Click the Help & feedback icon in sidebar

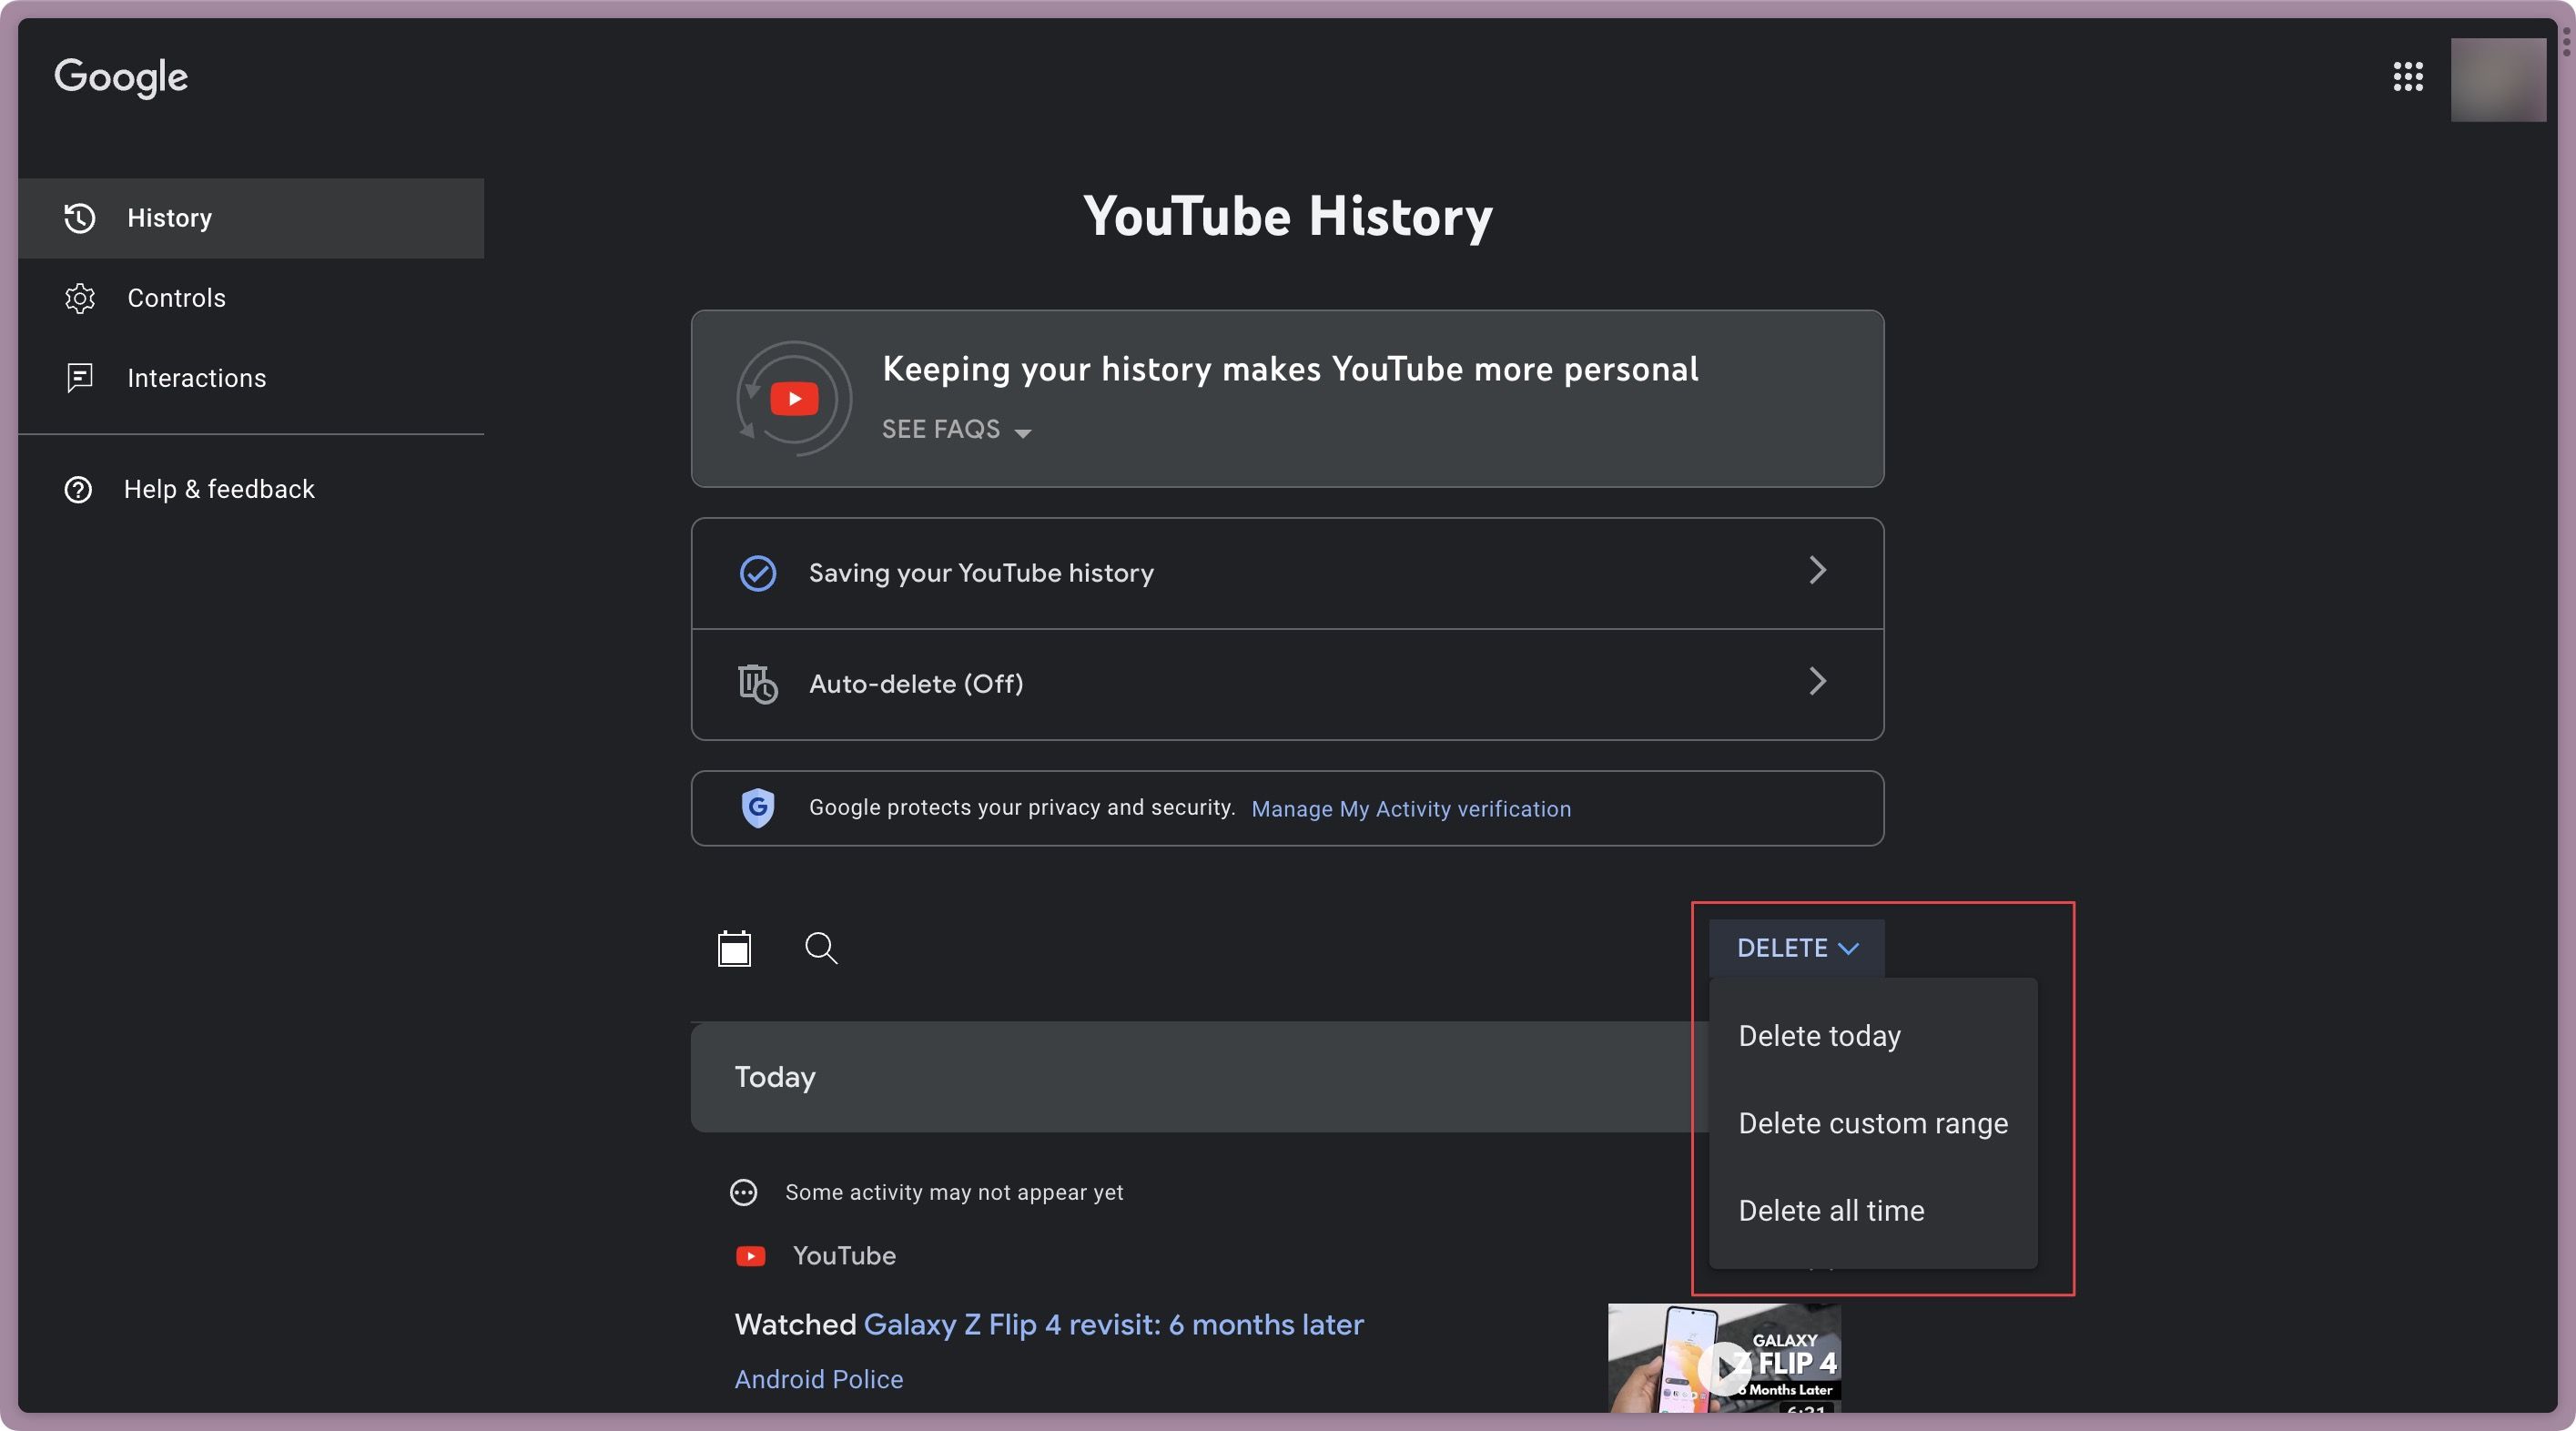(x=77, y=490)
